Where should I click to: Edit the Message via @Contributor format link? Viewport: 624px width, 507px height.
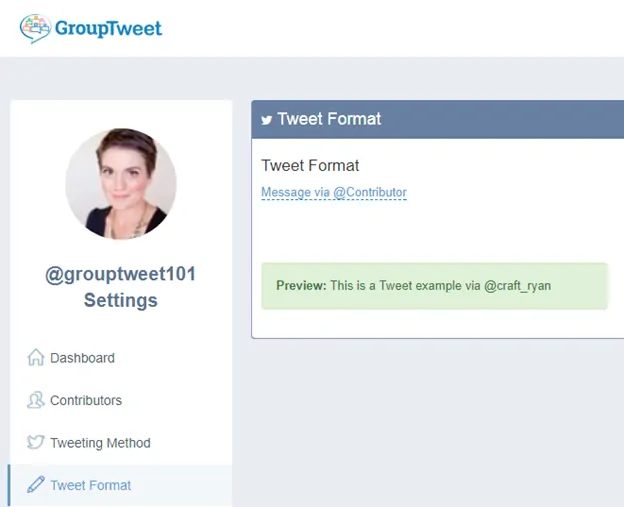[334, 192]
